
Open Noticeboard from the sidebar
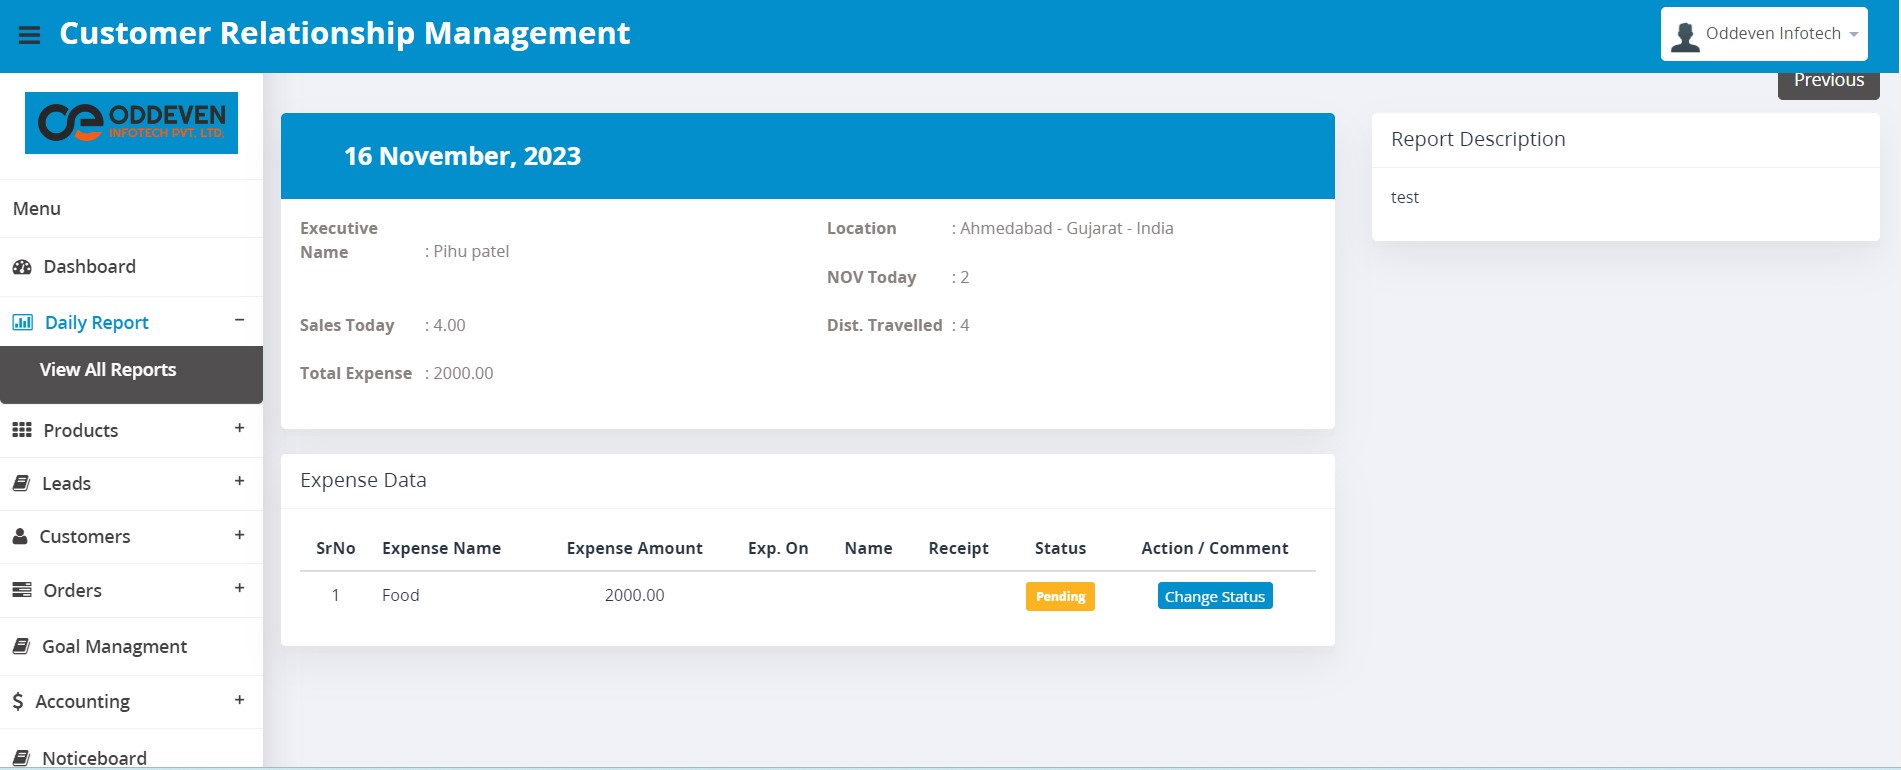pyautogui.click(x=94, y=757)
